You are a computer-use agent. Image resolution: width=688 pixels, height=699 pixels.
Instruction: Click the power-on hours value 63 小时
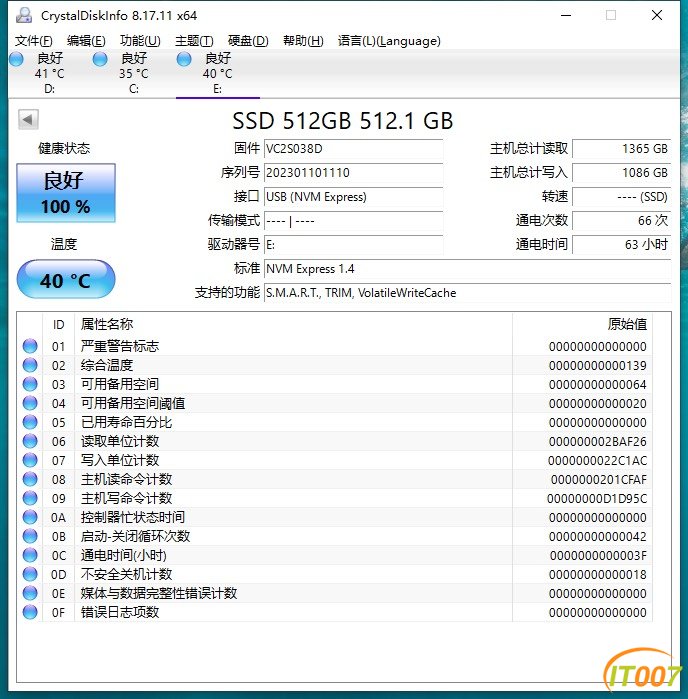[x=622, y=245]
